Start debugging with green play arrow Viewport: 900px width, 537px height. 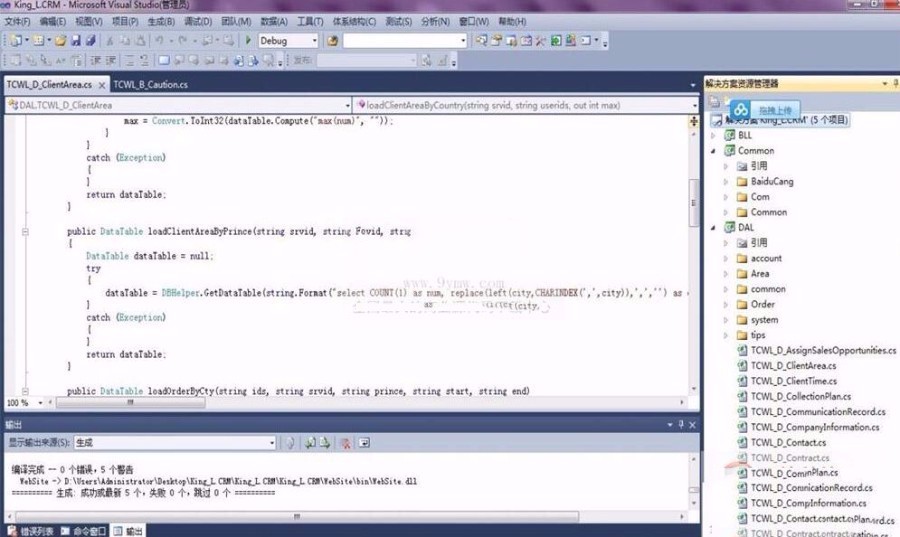point(248,41)
